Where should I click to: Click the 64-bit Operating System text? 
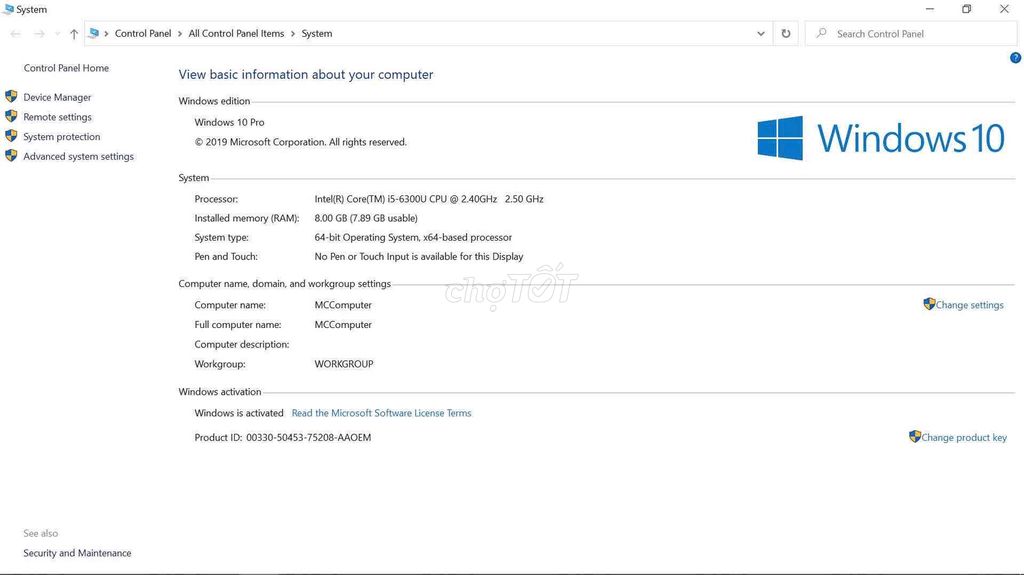coord(413,238)
